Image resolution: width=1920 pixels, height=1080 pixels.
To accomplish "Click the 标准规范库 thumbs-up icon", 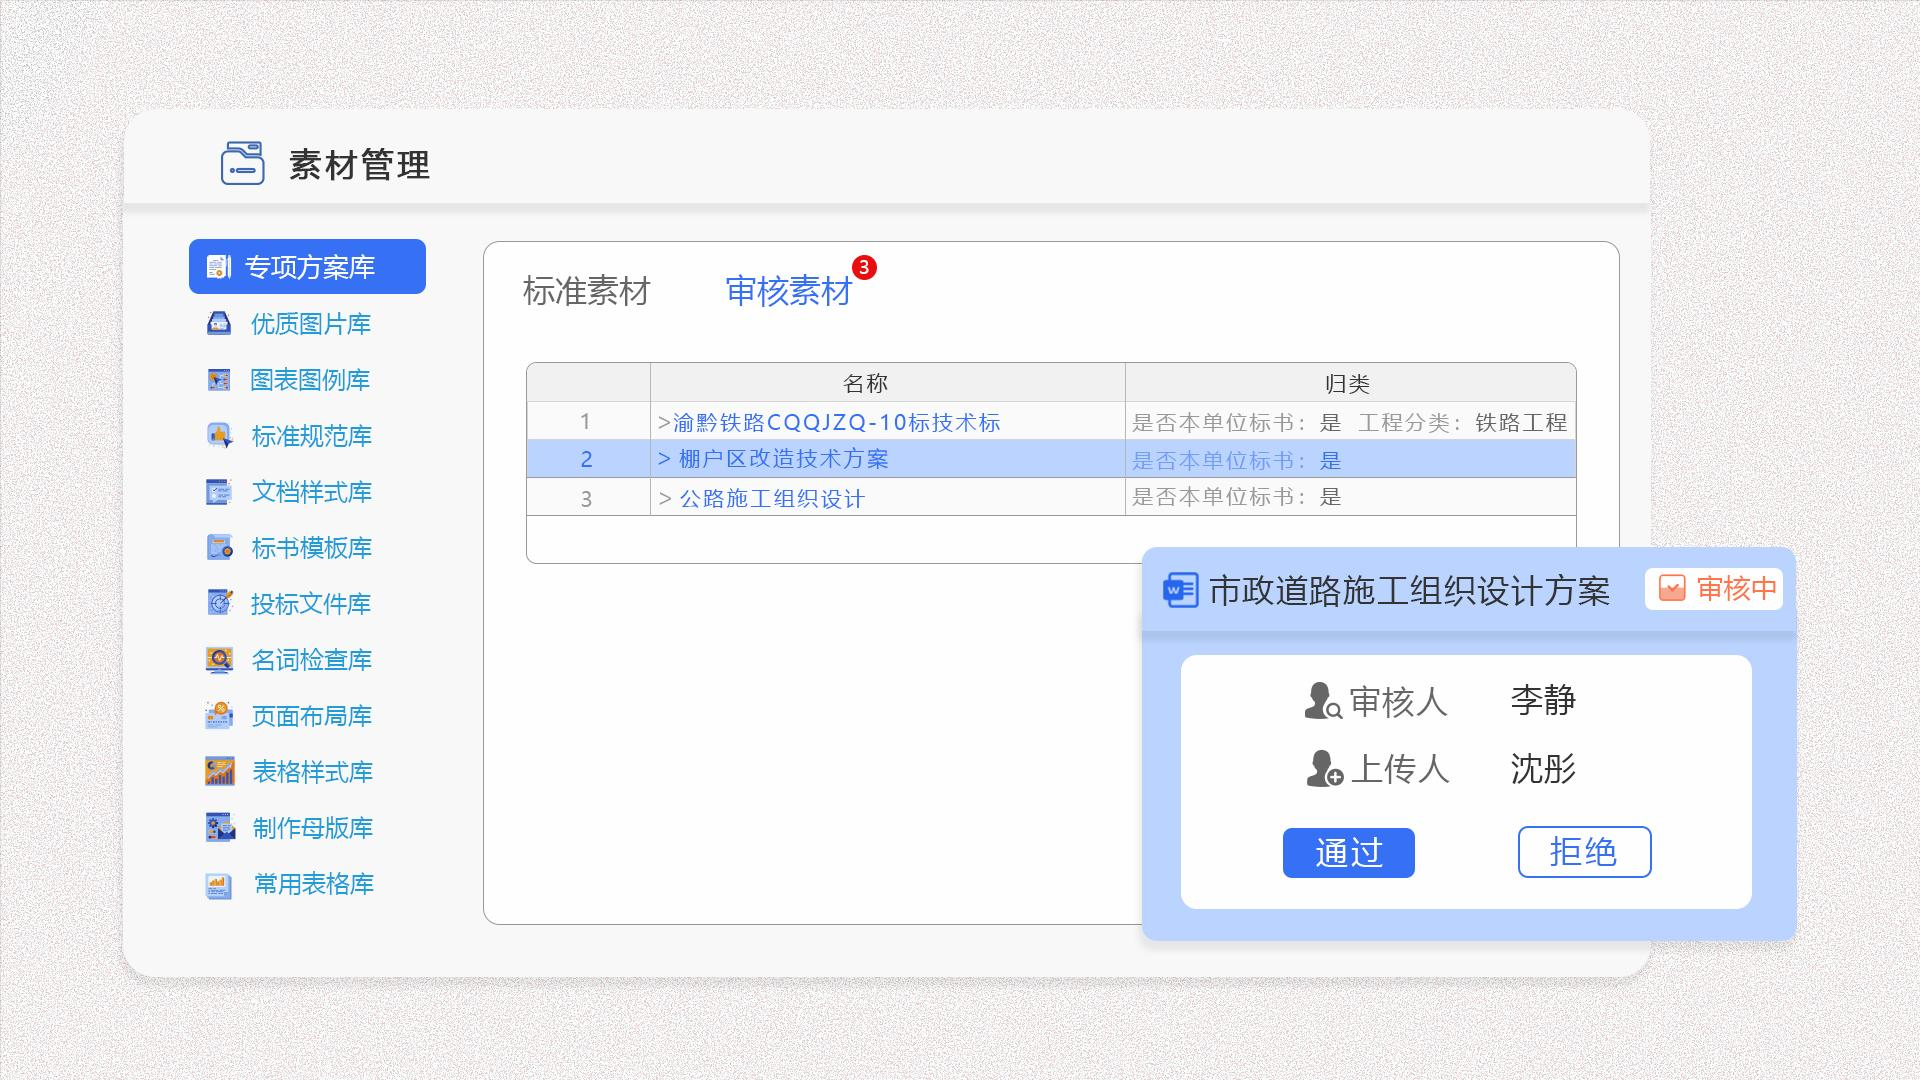I will [x=218, y=436].
